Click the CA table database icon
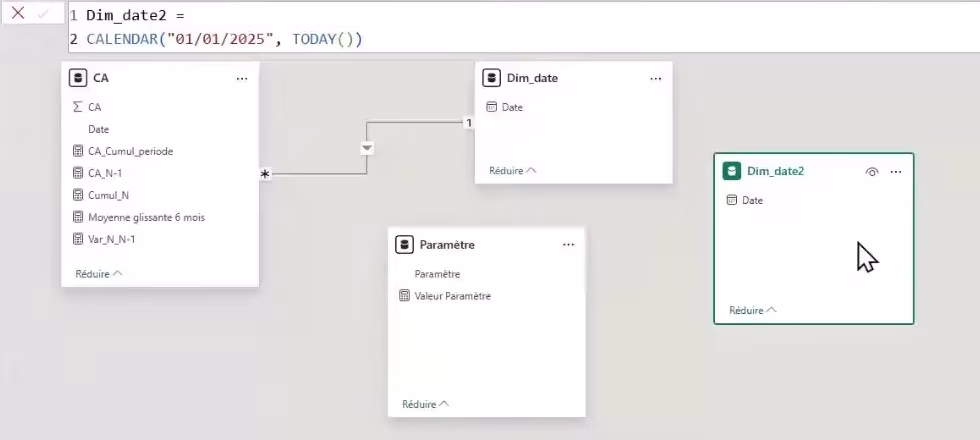This screenshot has width=980, height=440. 78,78
